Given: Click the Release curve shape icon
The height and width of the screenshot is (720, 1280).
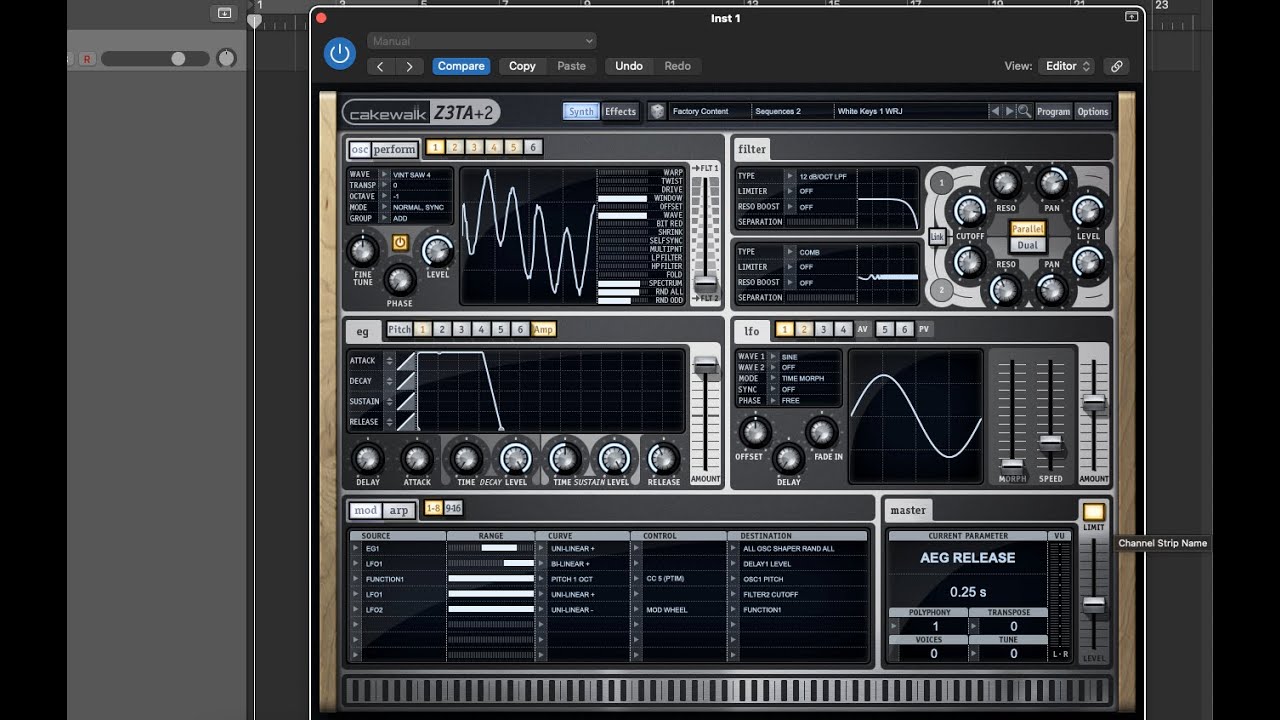Looking at the screenshot, I should [406, 422].
